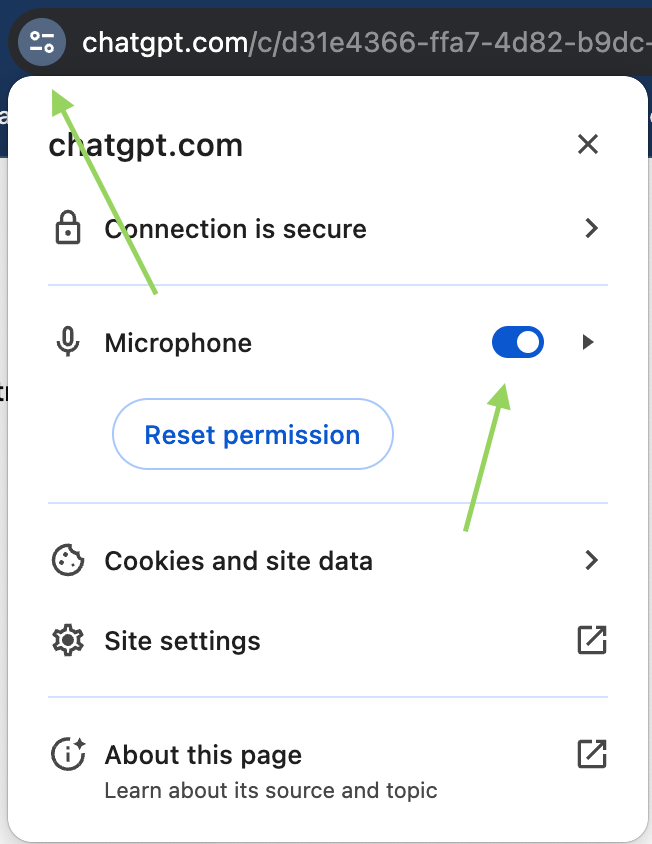Click the gear icon for Site settings
This screenshot has height=844, width=652.
click(68, 640)
